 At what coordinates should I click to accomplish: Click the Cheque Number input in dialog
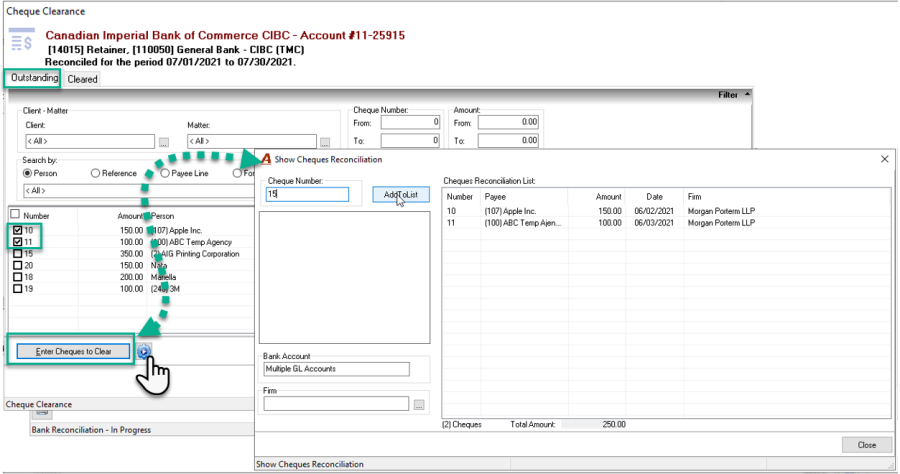pos(307,195)
